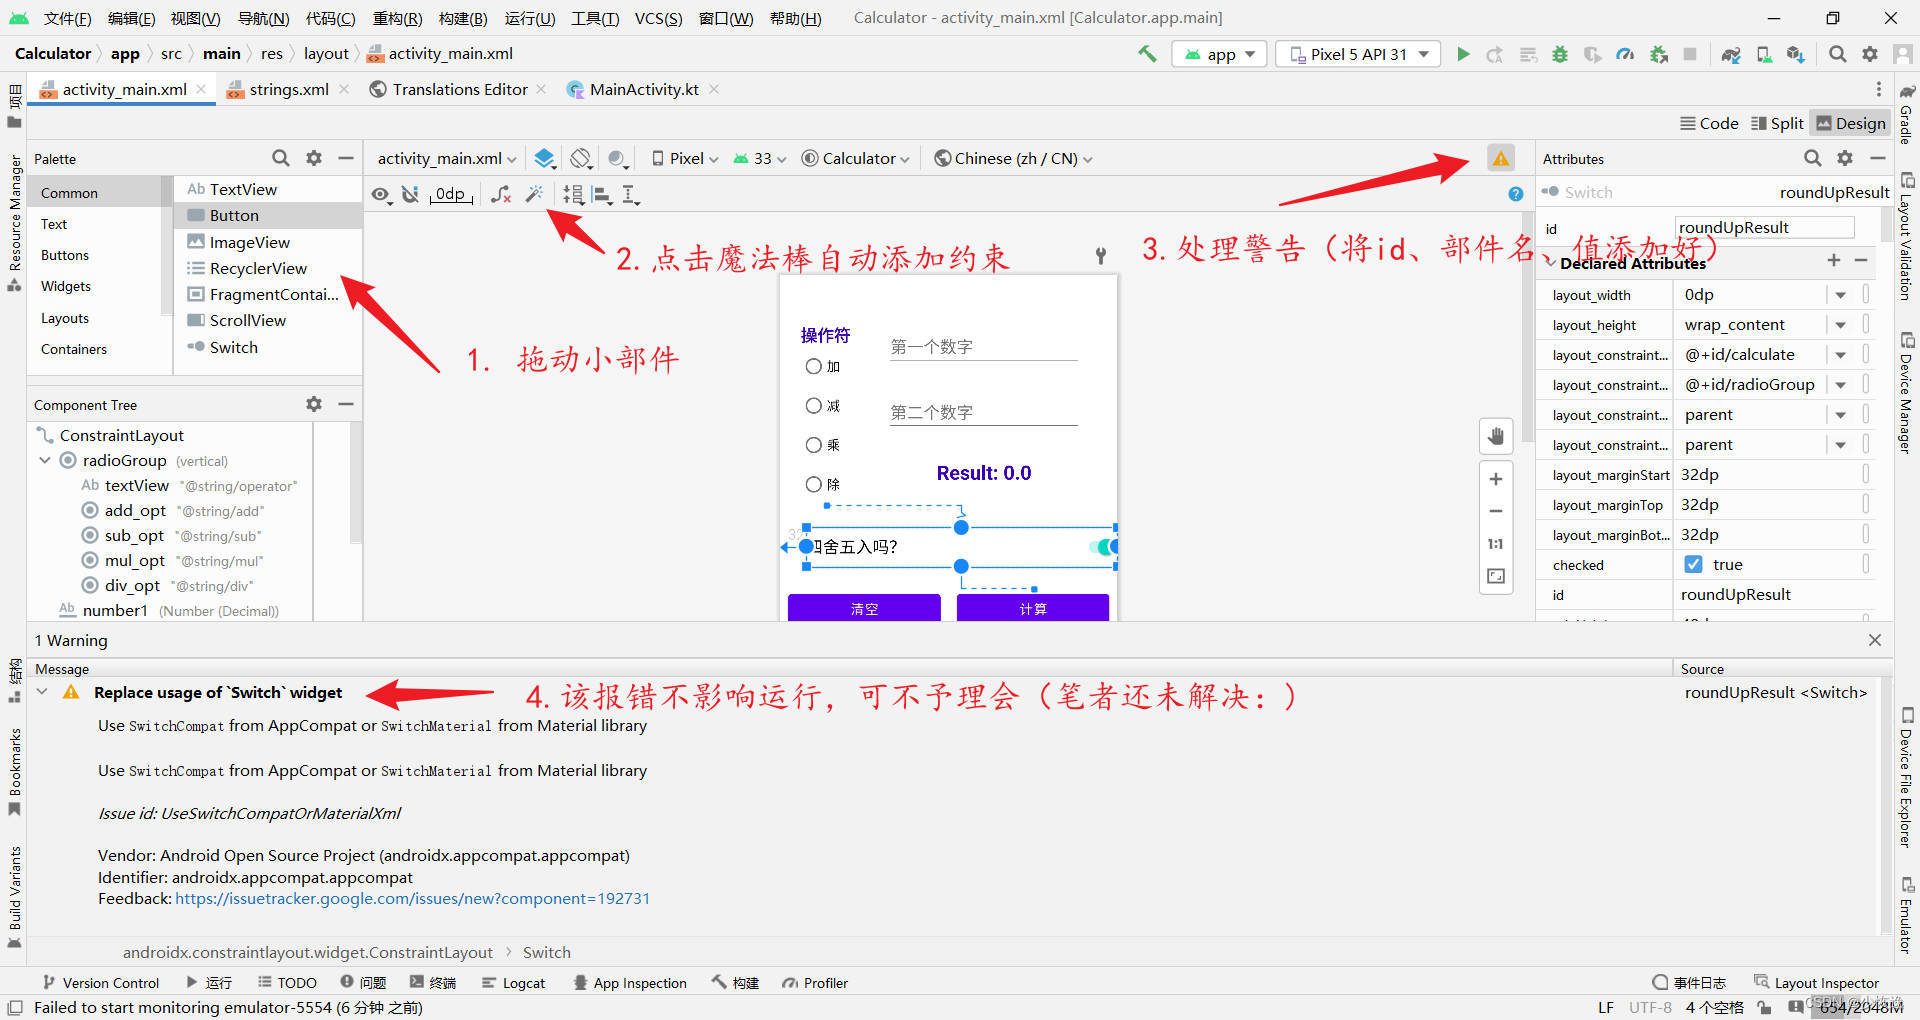Select the 乘 radio button in preview
Viewport: 1920px width, 1020px height.
pyautogui.click(x=813, y=445)
